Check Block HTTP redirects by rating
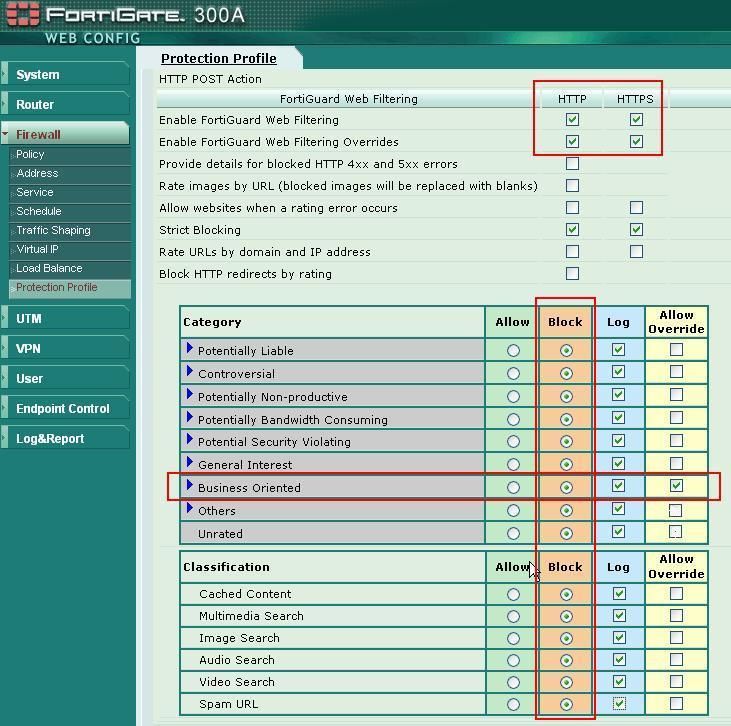The width and height of the screenshot is (731, 726). coord(572,274)
